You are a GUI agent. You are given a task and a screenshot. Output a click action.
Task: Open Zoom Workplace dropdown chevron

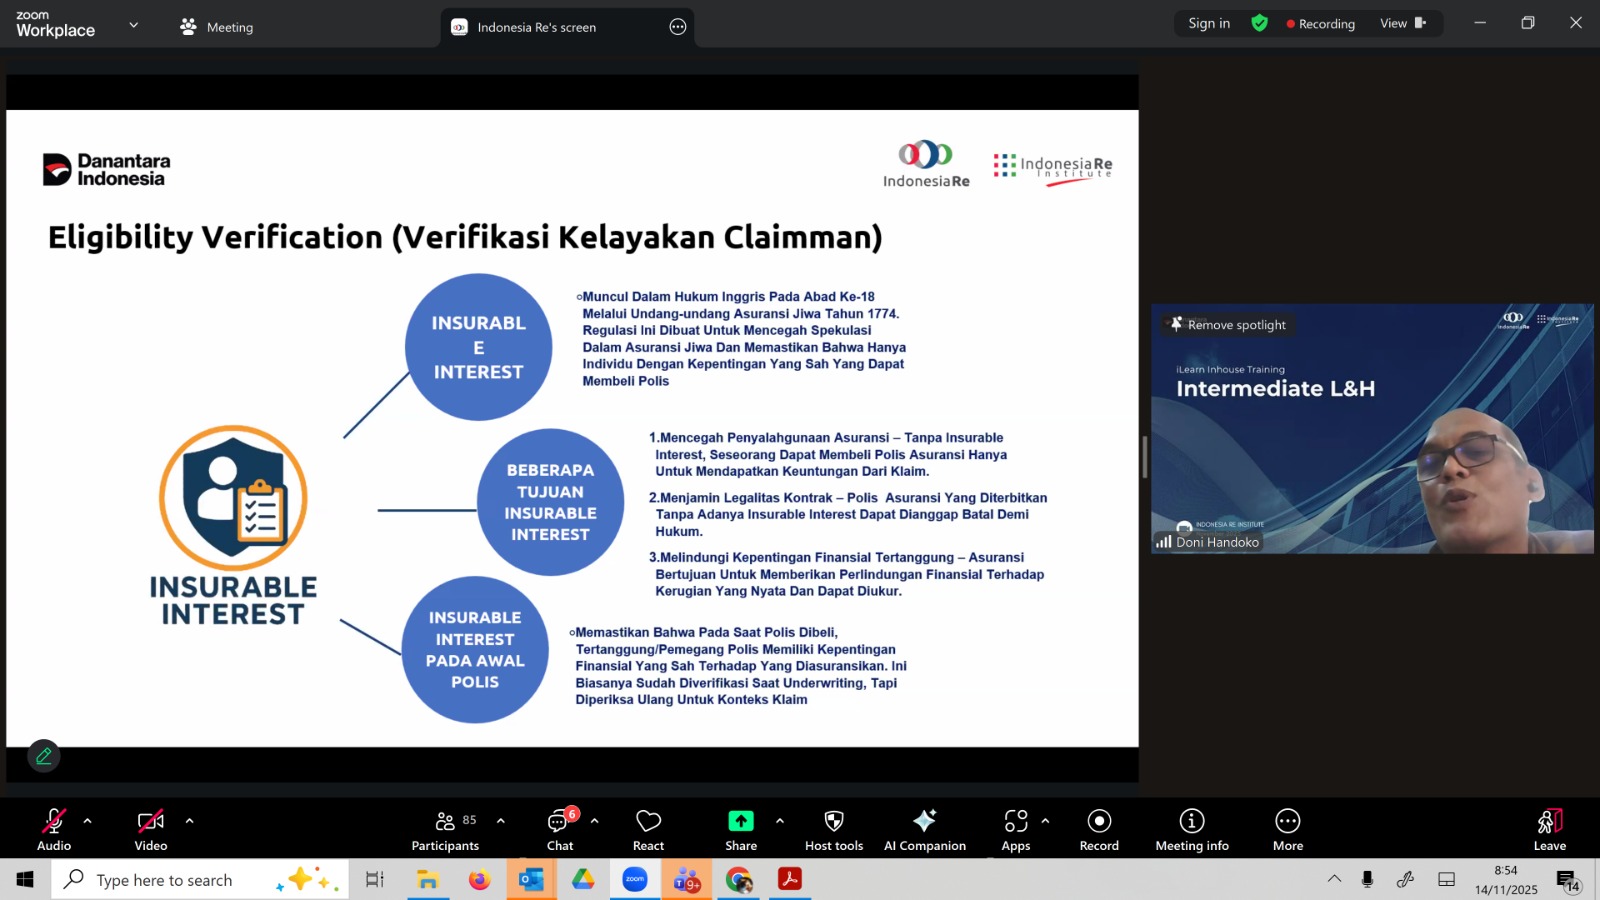tap(134, 25)
